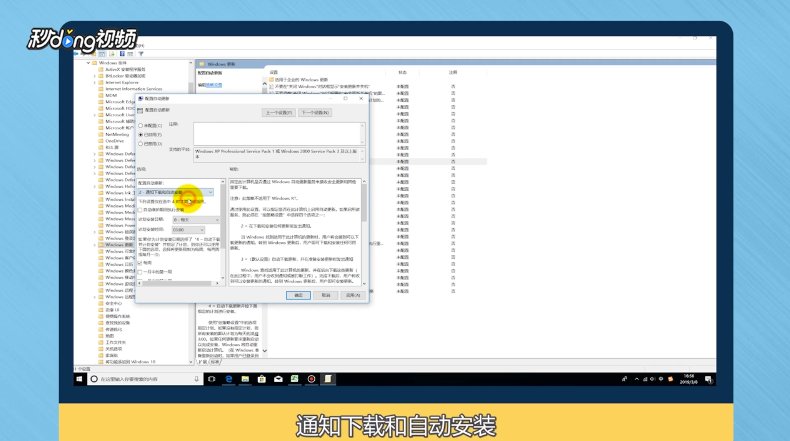Show hidden system tray icons
This screenshot has height=441, width=790.
tap(636, 379)
